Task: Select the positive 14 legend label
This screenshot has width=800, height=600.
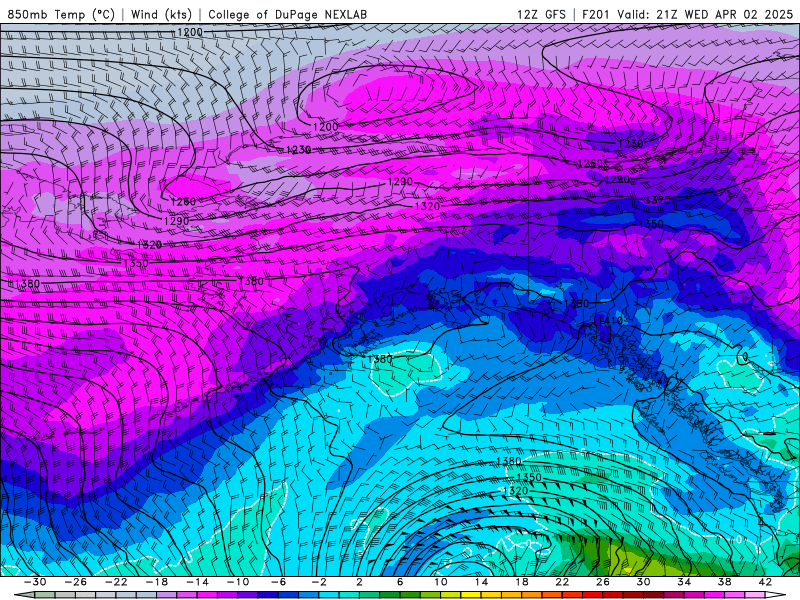Action: [481, 582]
